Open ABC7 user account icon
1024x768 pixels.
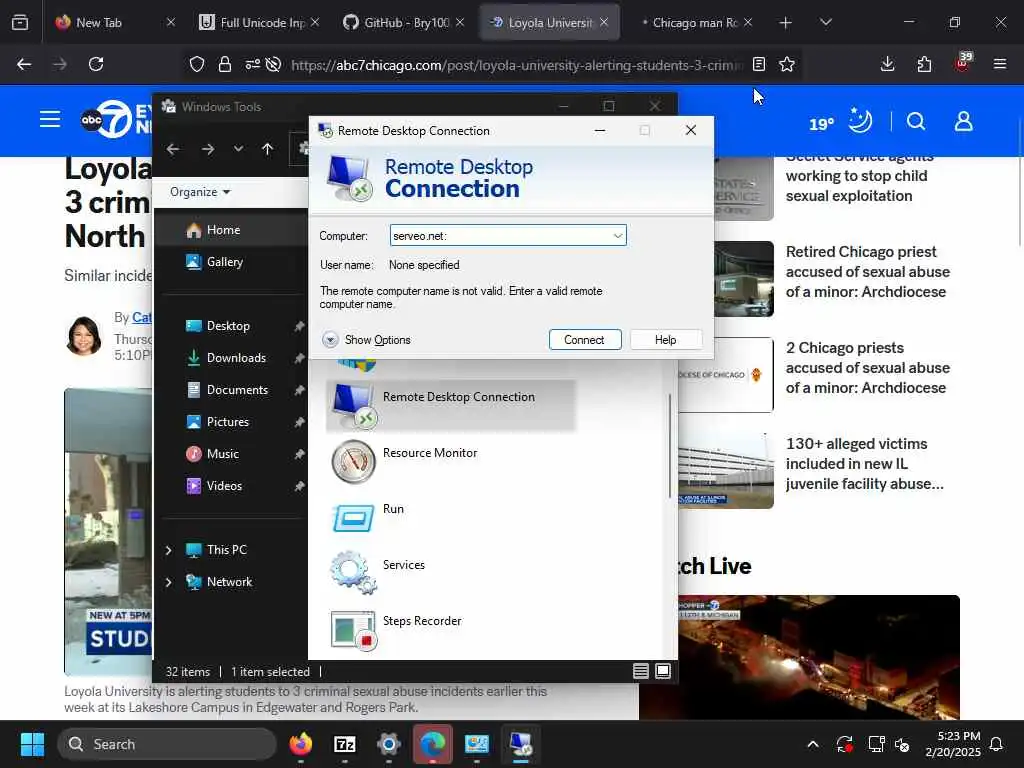pyautogui.click(x=964, y=121)
